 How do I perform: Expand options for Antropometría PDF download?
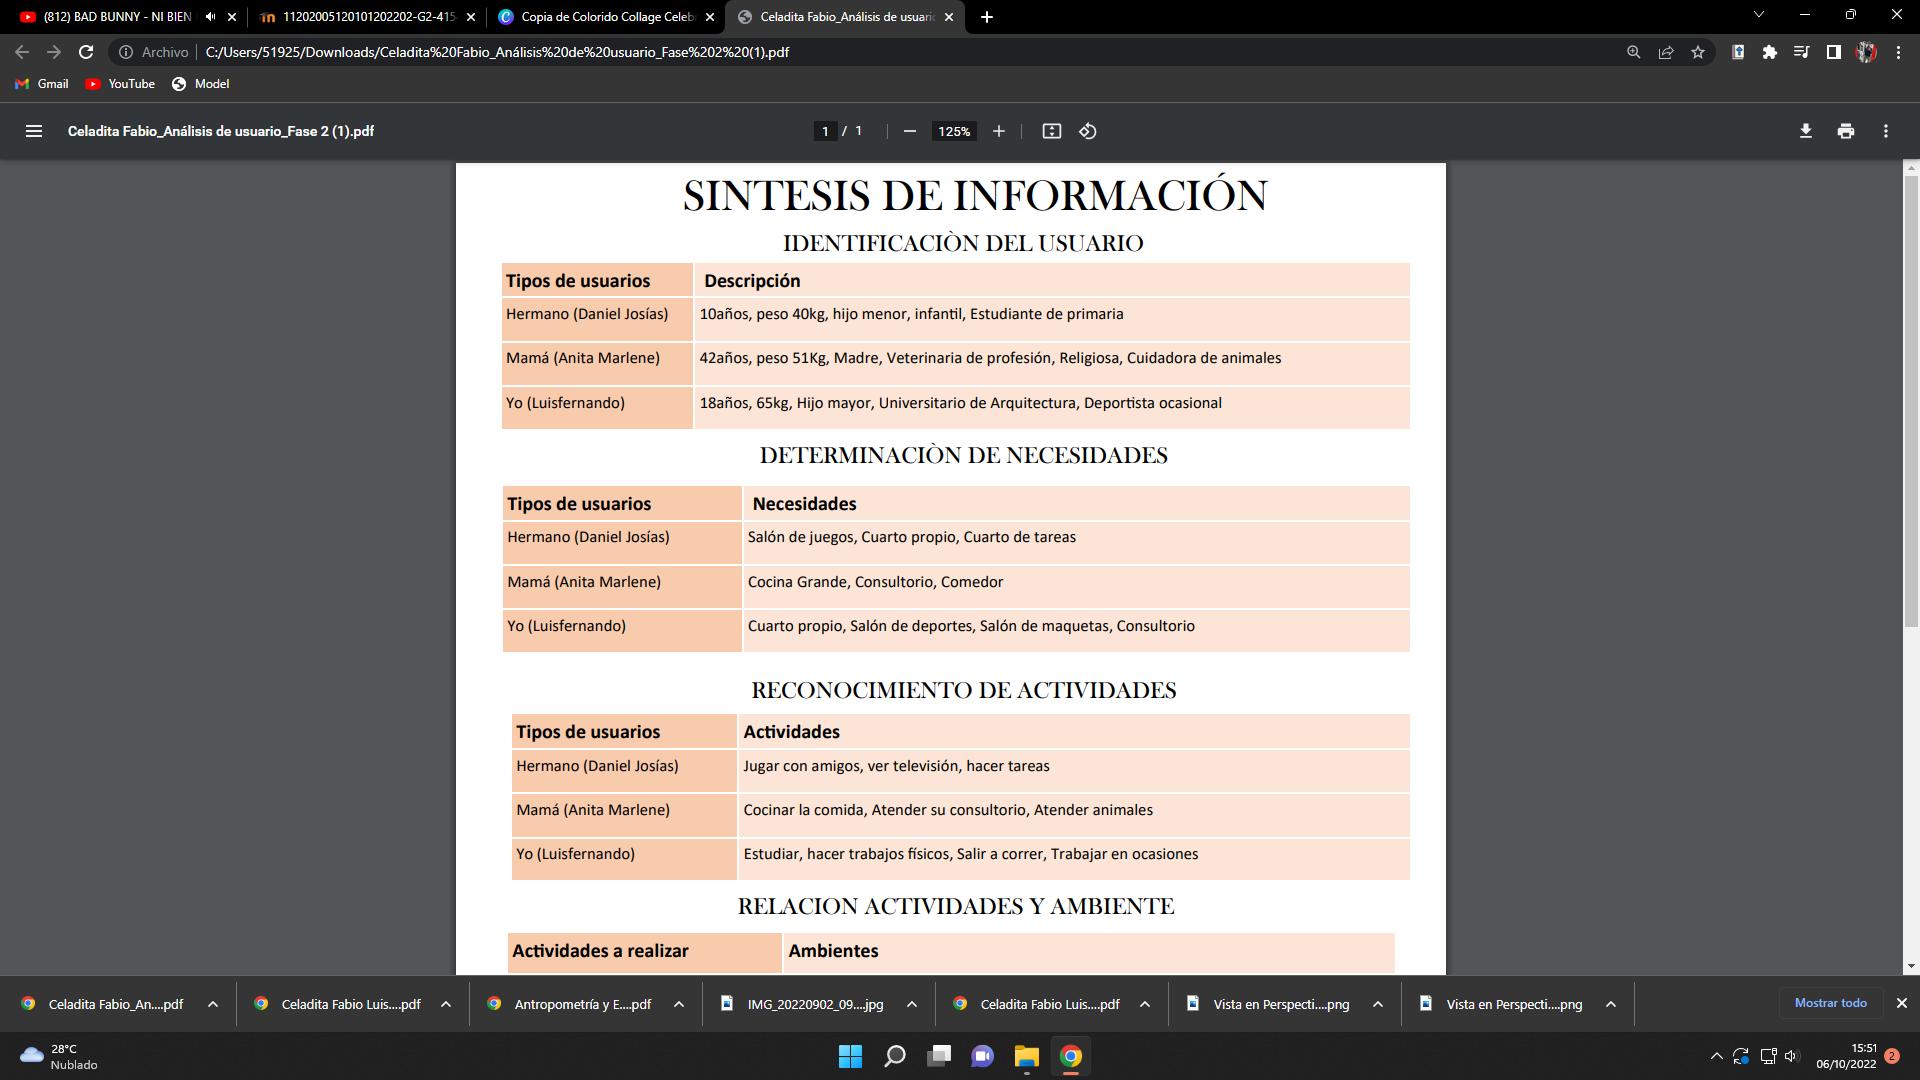point(679,1004)
